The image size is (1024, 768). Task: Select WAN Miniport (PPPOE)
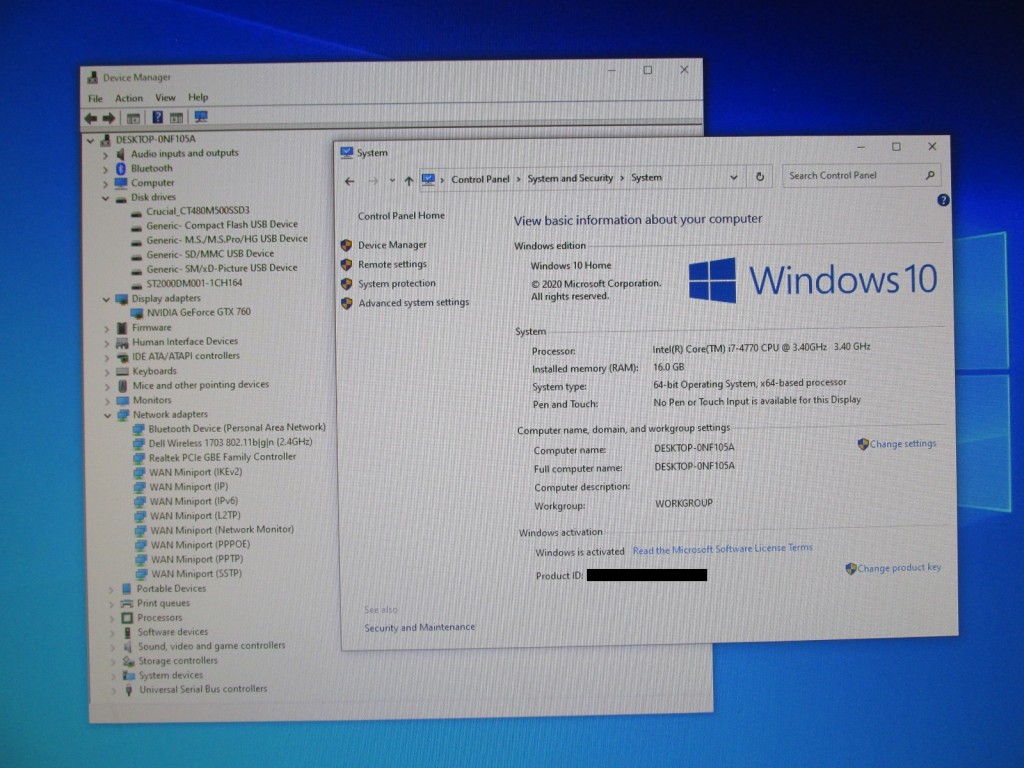pyautogui.click(x=200, y=545)
